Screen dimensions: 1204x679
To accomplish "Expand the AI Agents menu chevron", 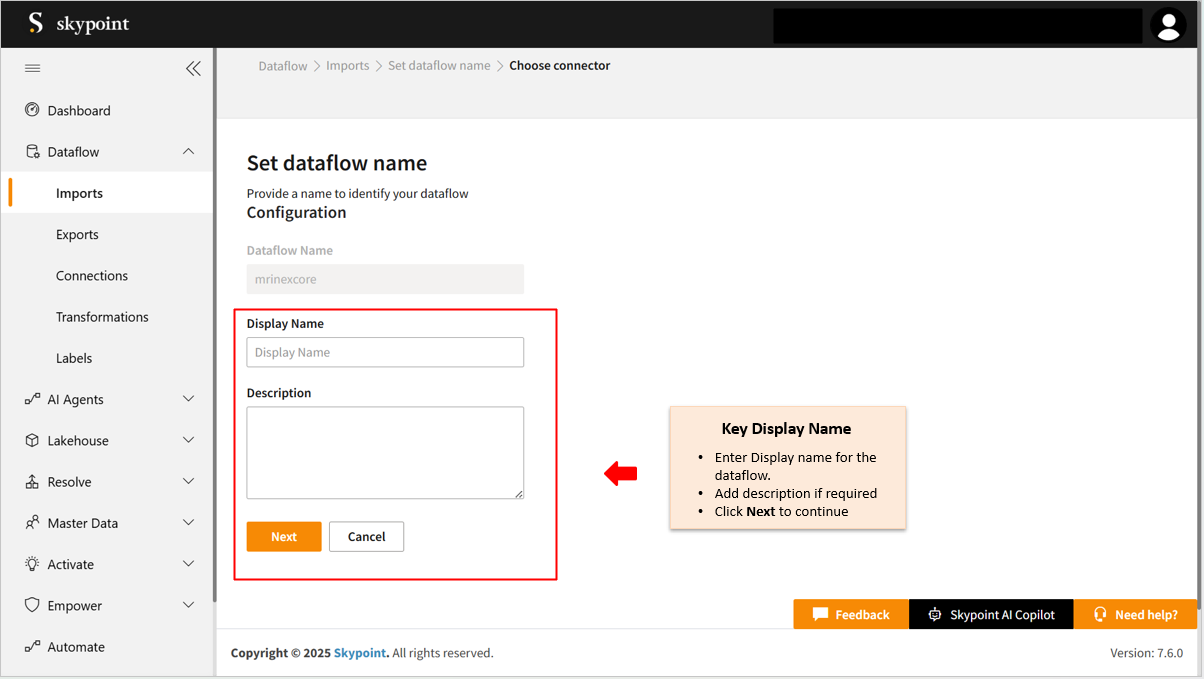I will coord(188,399).
